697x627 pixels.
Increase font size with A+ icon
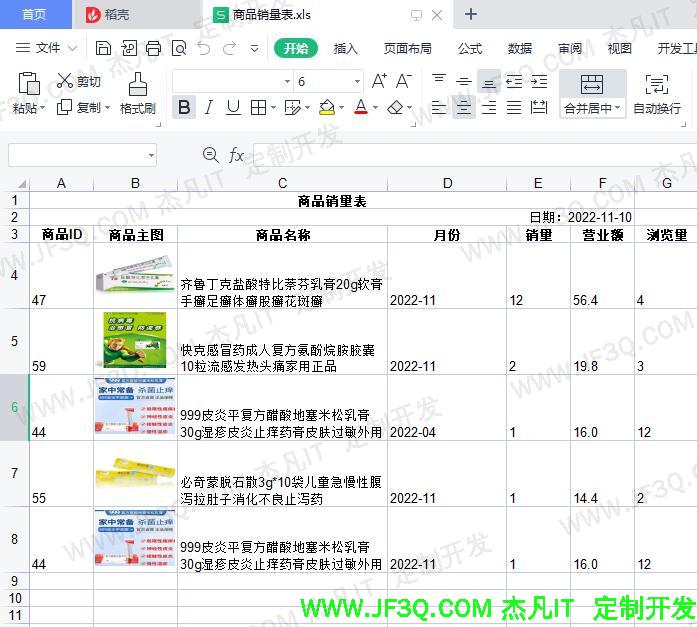click(x=379, y=81)
